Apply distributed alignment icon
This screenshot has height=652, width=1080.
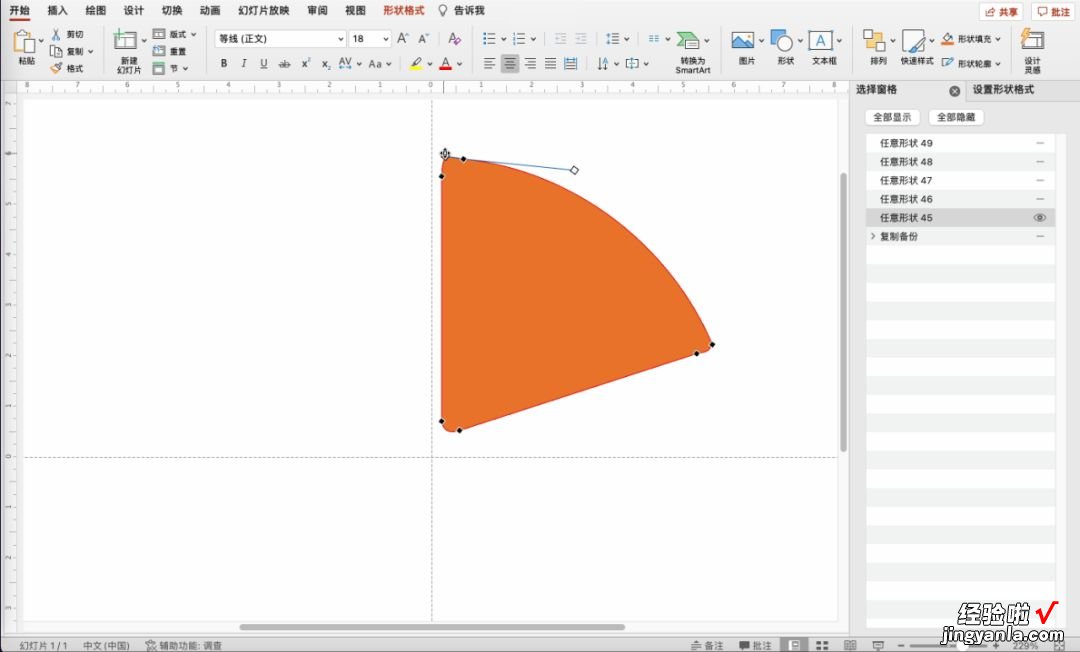point(570,64)
